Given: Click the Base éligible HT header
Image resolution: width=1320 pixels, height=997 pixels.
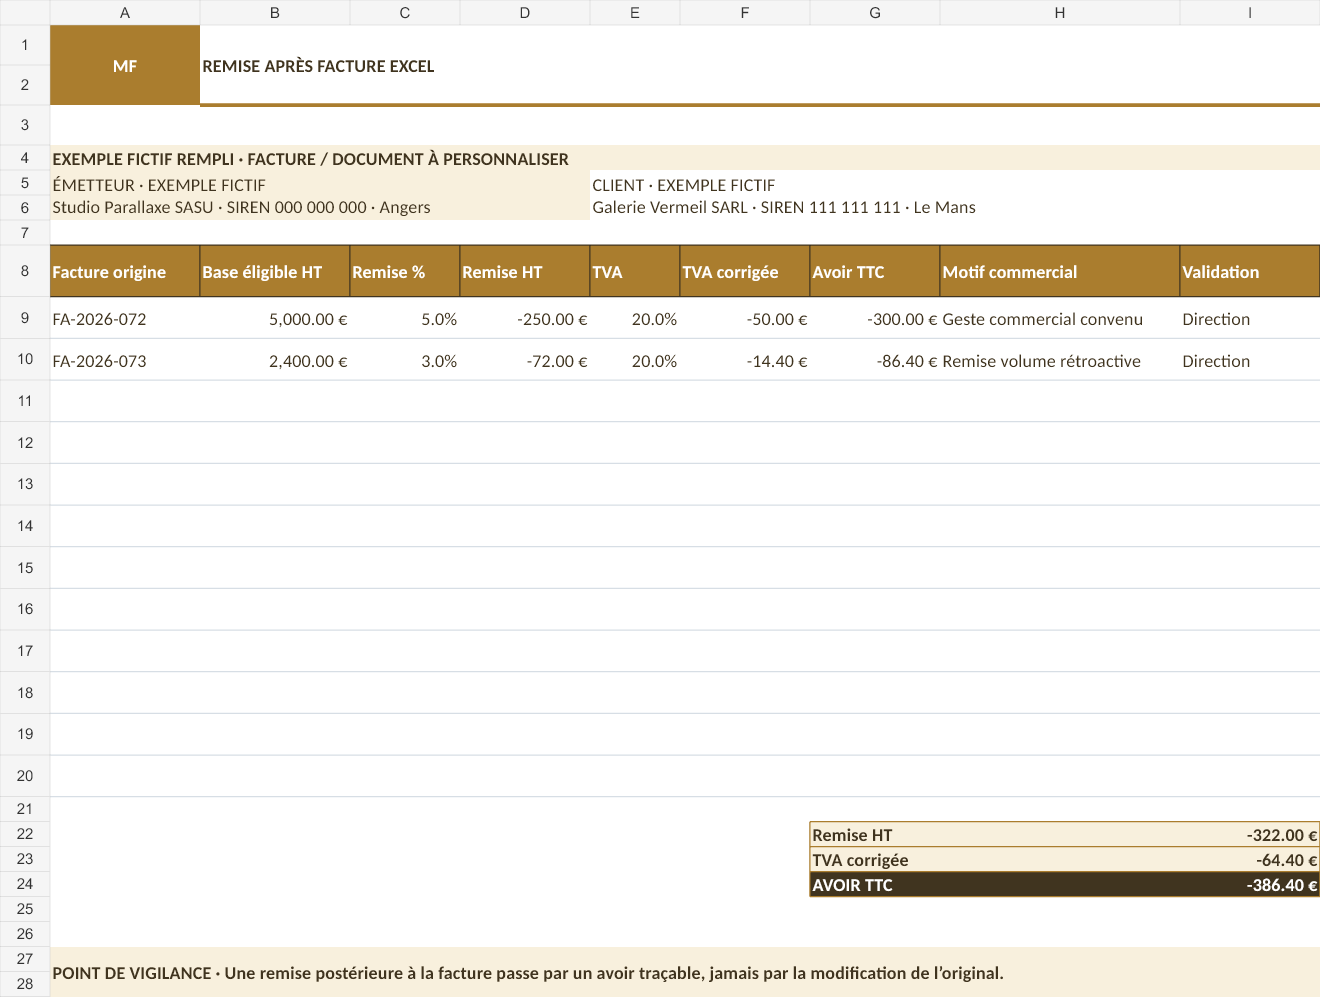Looking at the screenshot, I should click(x=275, y=271).
